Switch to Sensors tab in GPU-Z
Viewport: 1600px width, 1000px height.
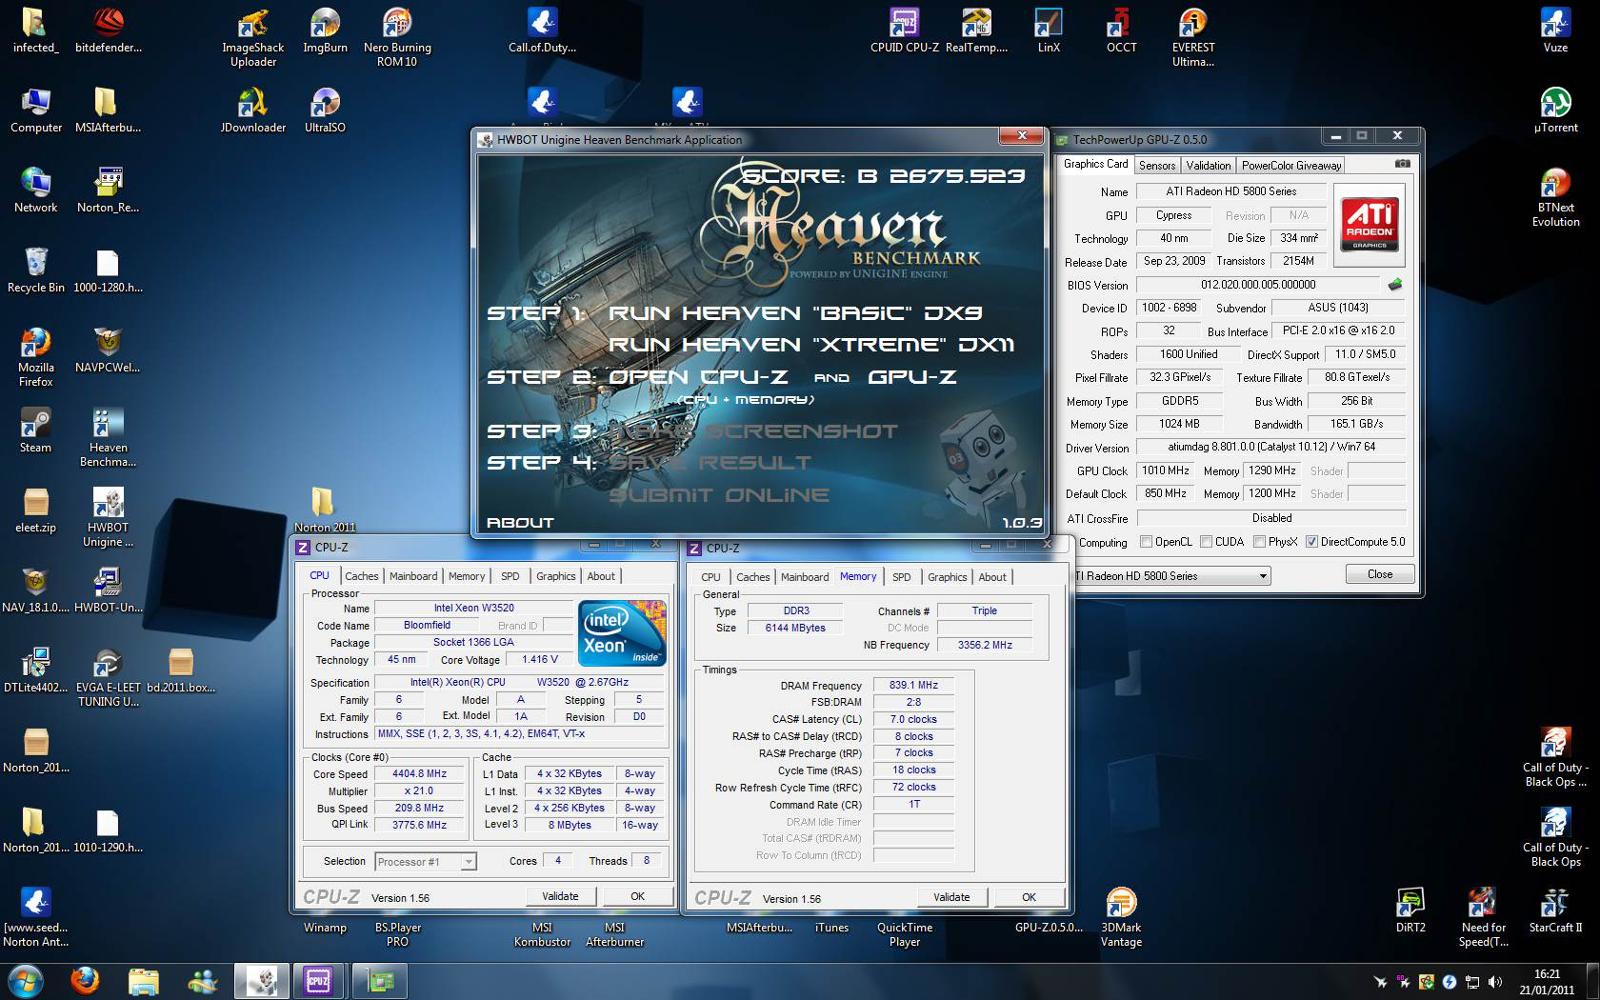coord(1157,166)
